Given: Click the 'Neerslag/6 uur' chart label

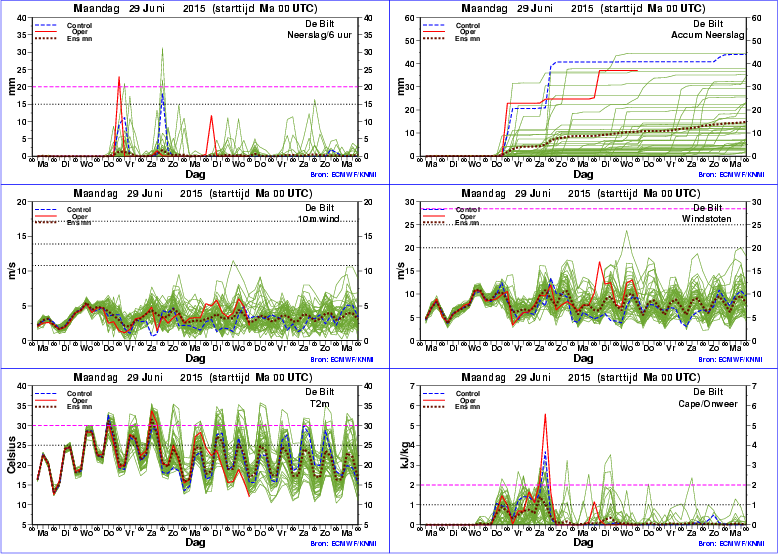Looking at the screenshot, I should click(320, 35).
